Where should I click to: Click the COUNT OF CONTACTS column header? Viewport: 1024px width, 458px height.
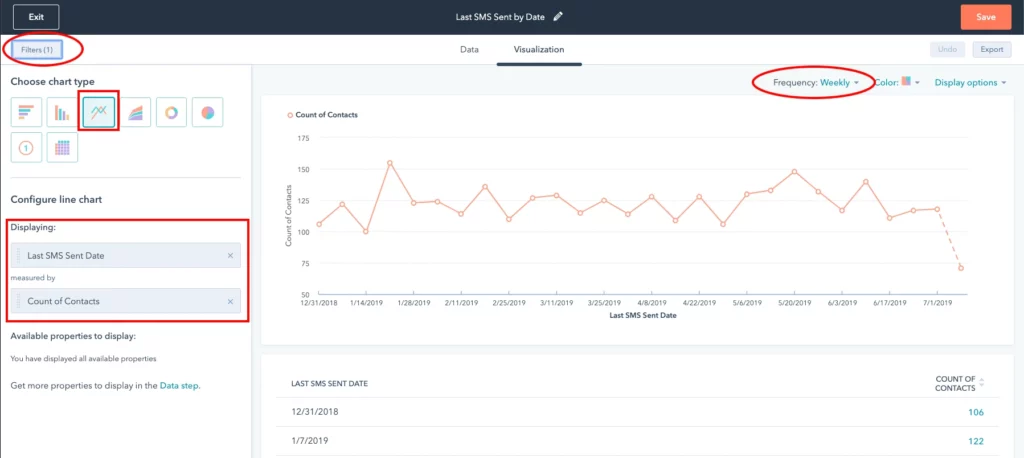click(955, 384)
